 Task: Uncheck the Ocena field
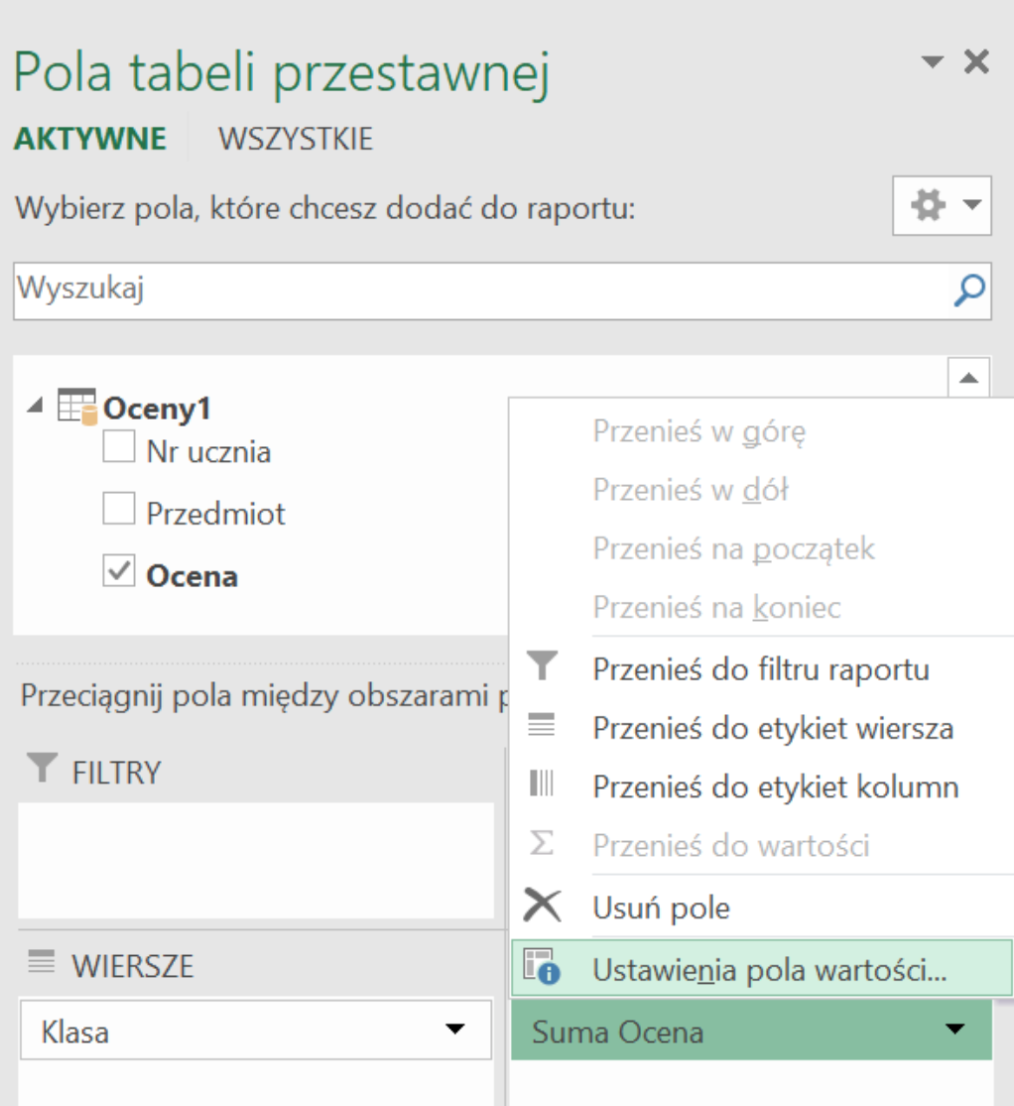coord(119,570)
